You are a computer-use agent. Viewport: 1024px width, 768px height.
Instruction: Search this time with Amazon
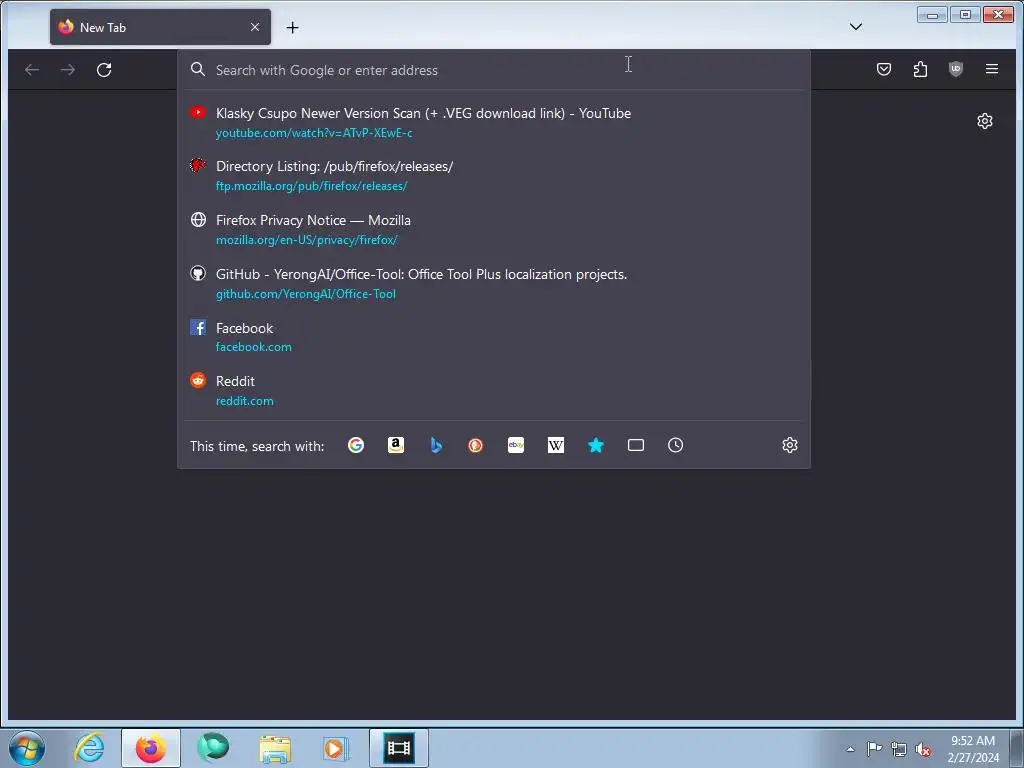coord(396,445)
